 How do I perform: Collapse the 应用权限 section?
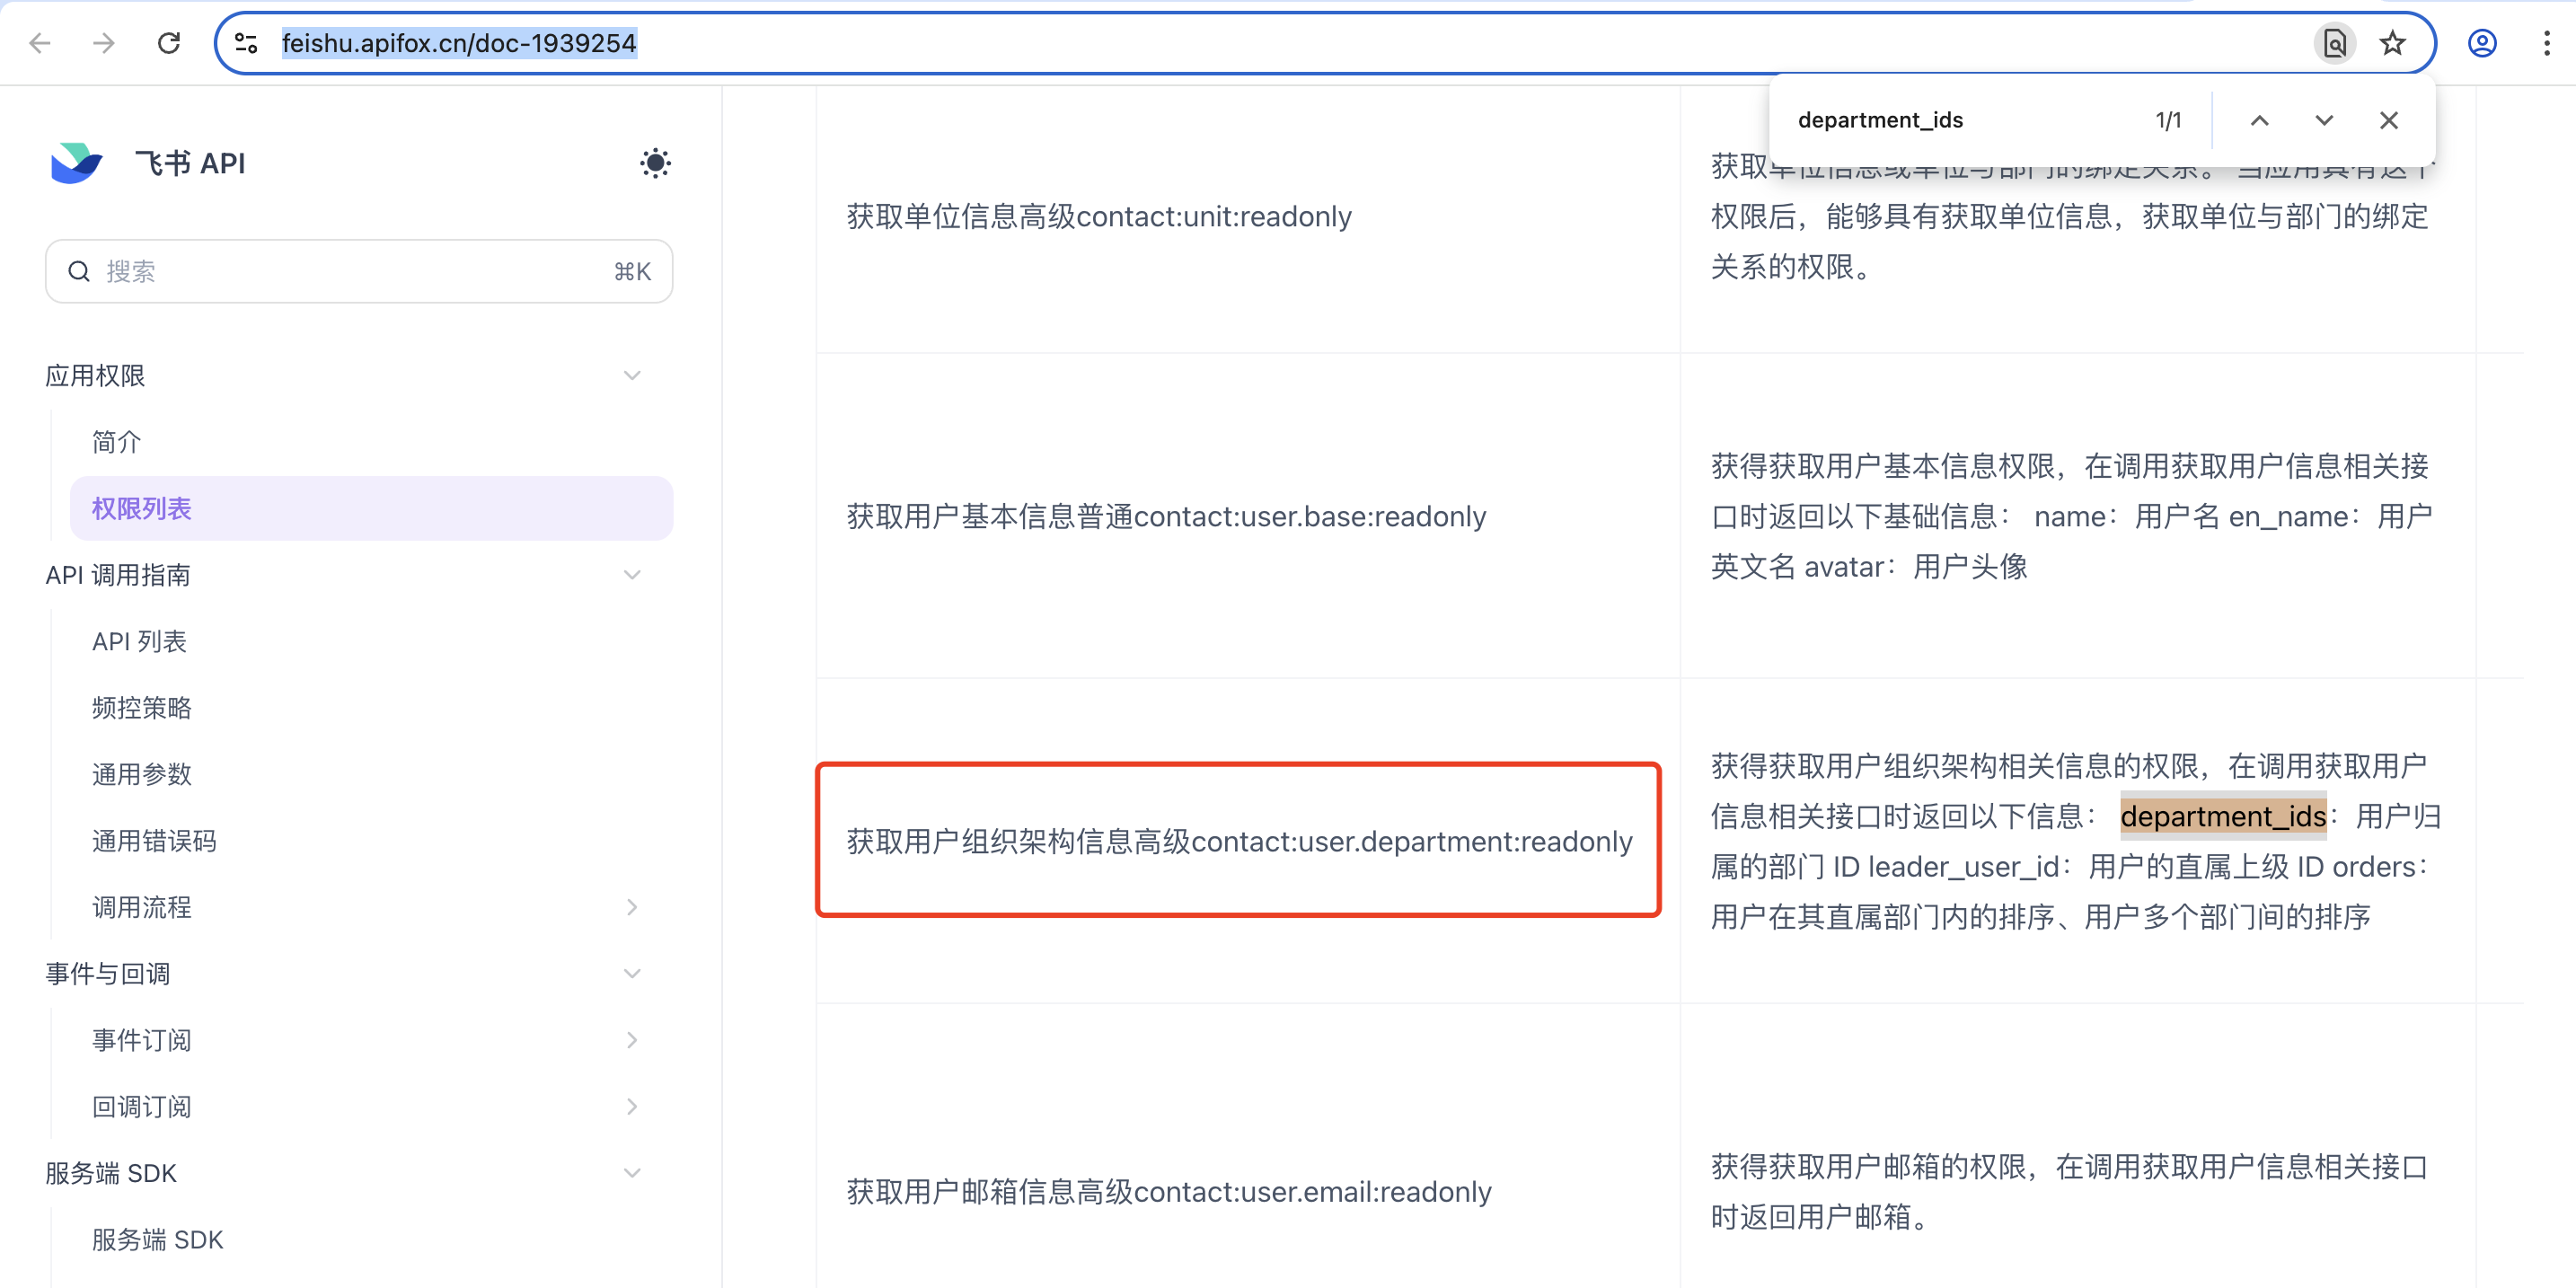[632, 376]
